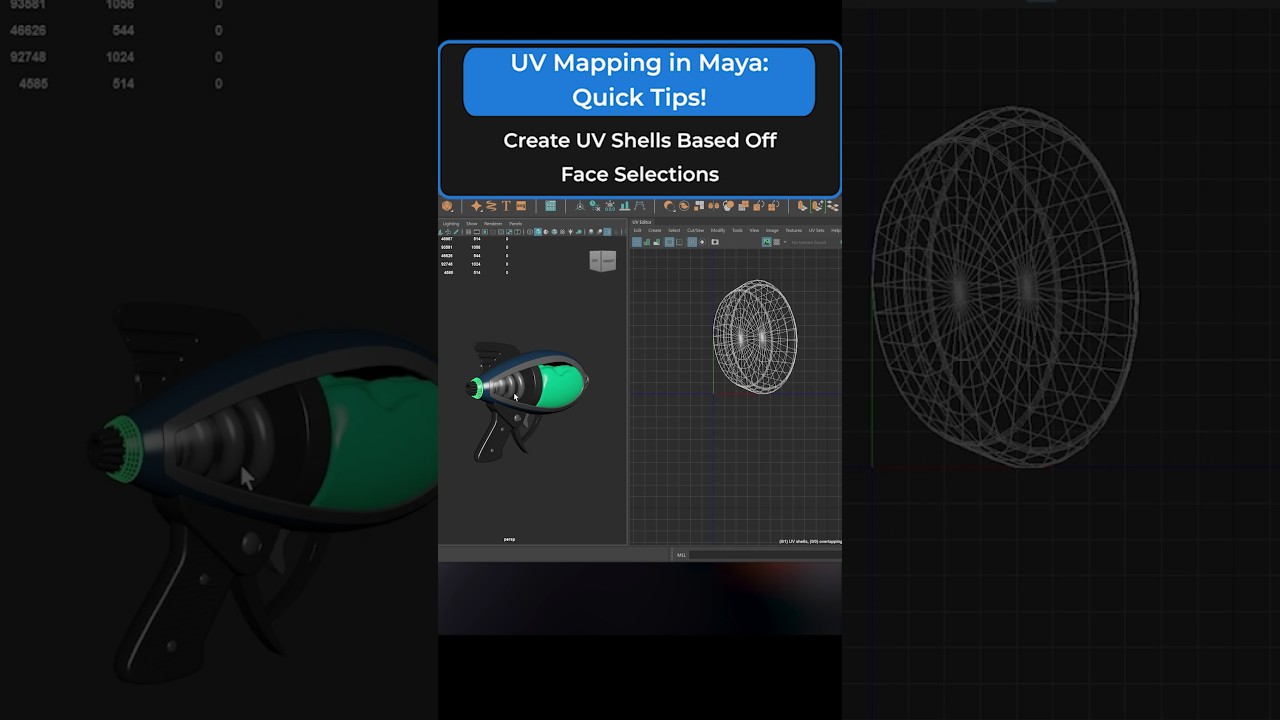Viewport: 1280px width, 720px height.
Task: Open the UV Editor Textures menu
Action: click(x=793, y=230)
